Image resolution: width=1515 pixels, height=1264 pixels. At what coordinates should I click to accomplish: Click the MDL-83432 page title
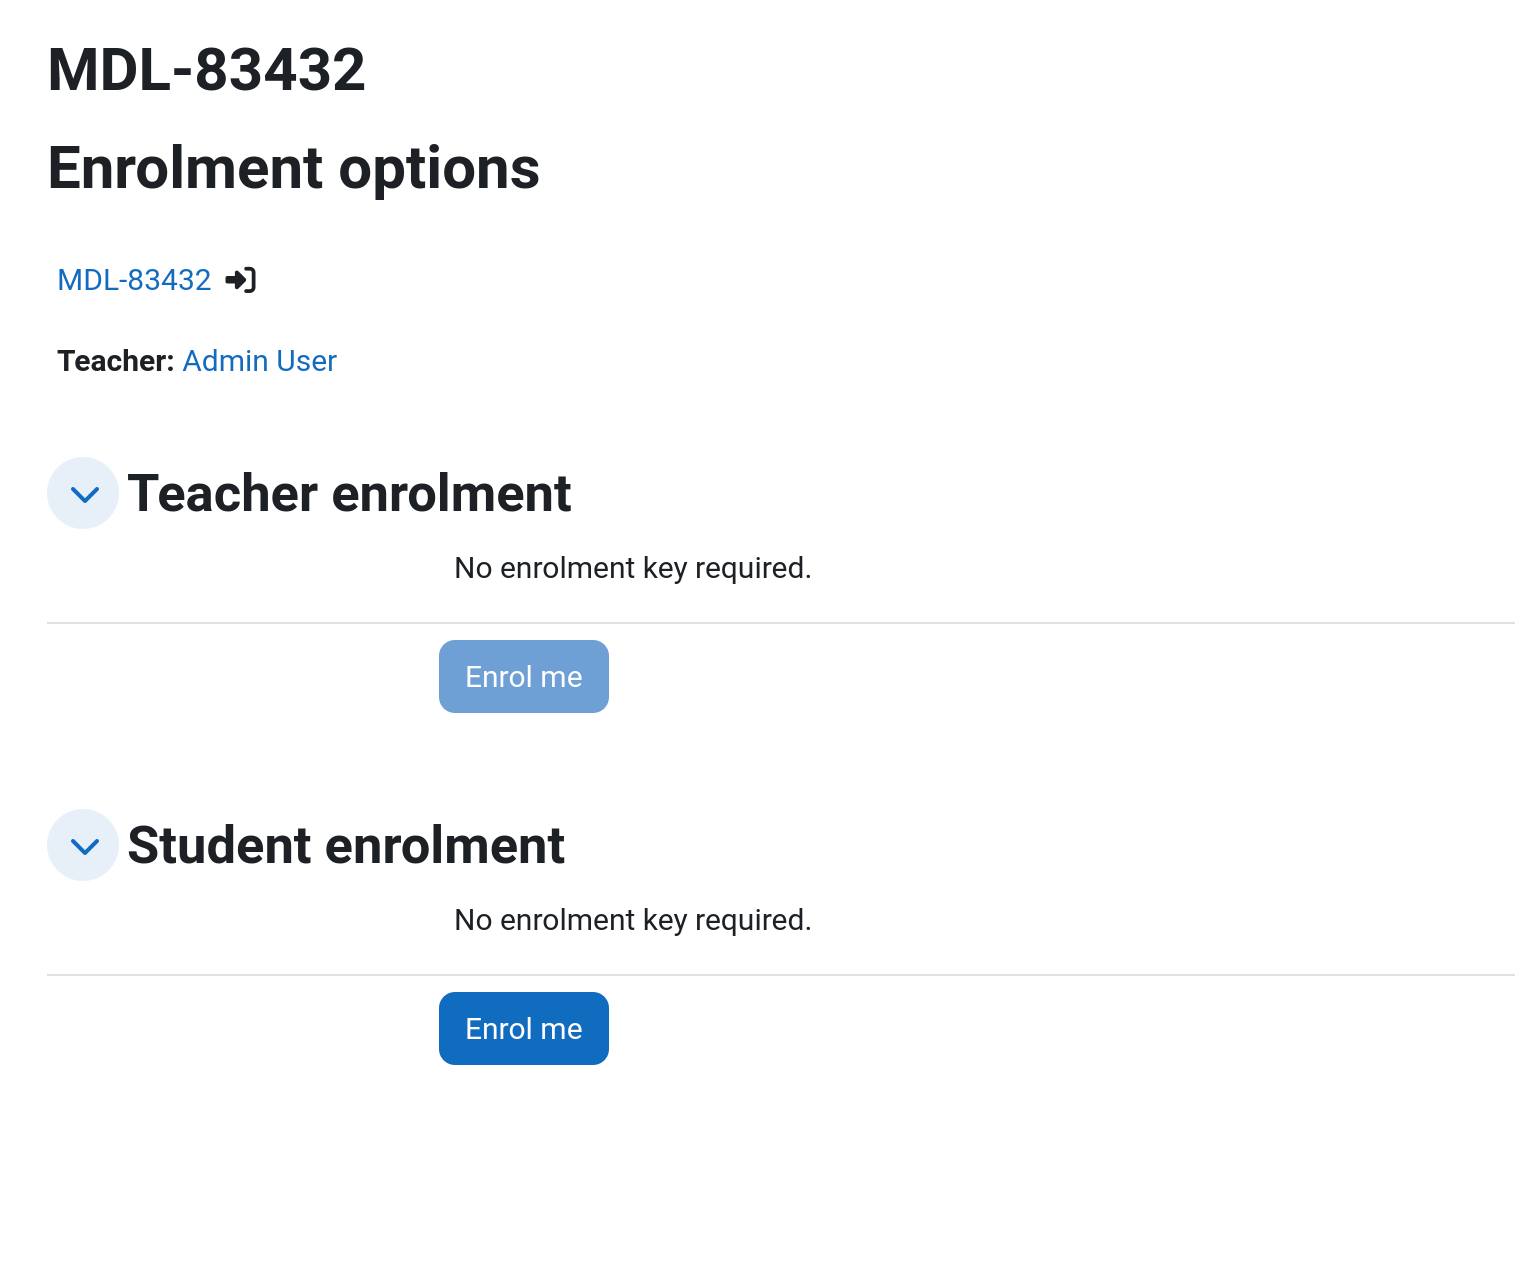coord(207,70)
